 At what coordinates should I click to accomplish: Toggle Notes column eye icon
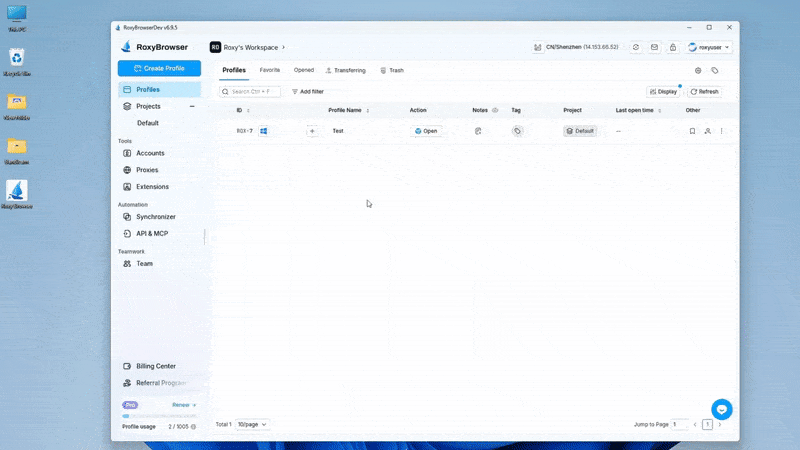495,110
